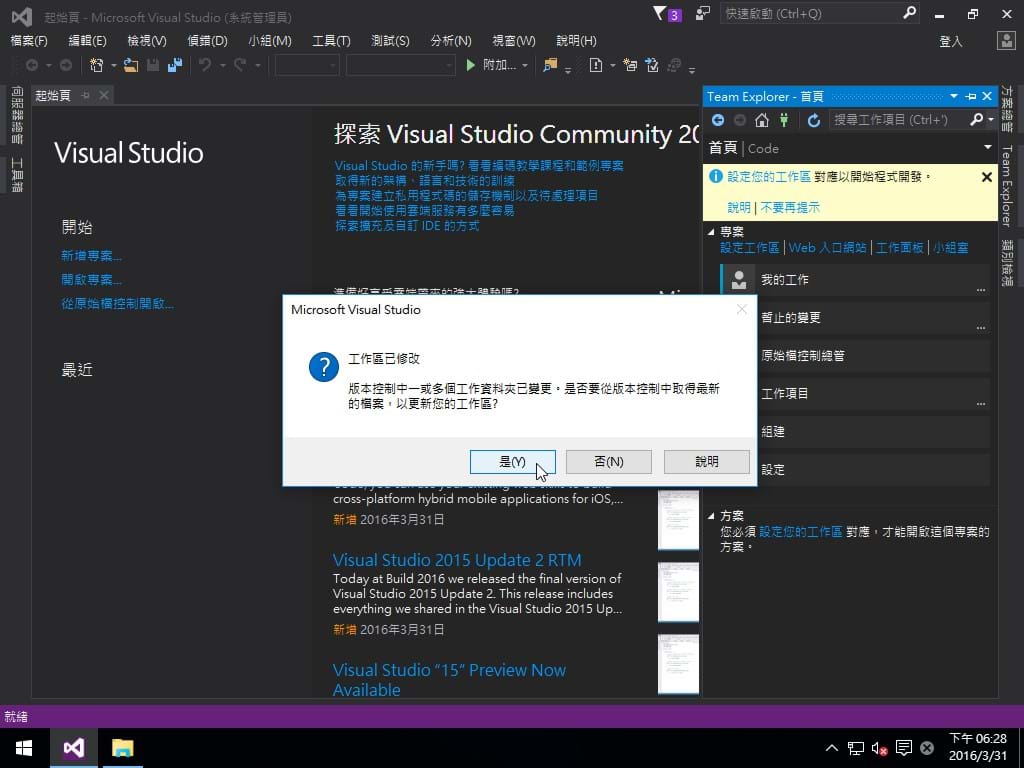Click the 開啟專案... link
Viewport: 1024px width, 768px height.
pyautogui.click(x=91, y=280)
